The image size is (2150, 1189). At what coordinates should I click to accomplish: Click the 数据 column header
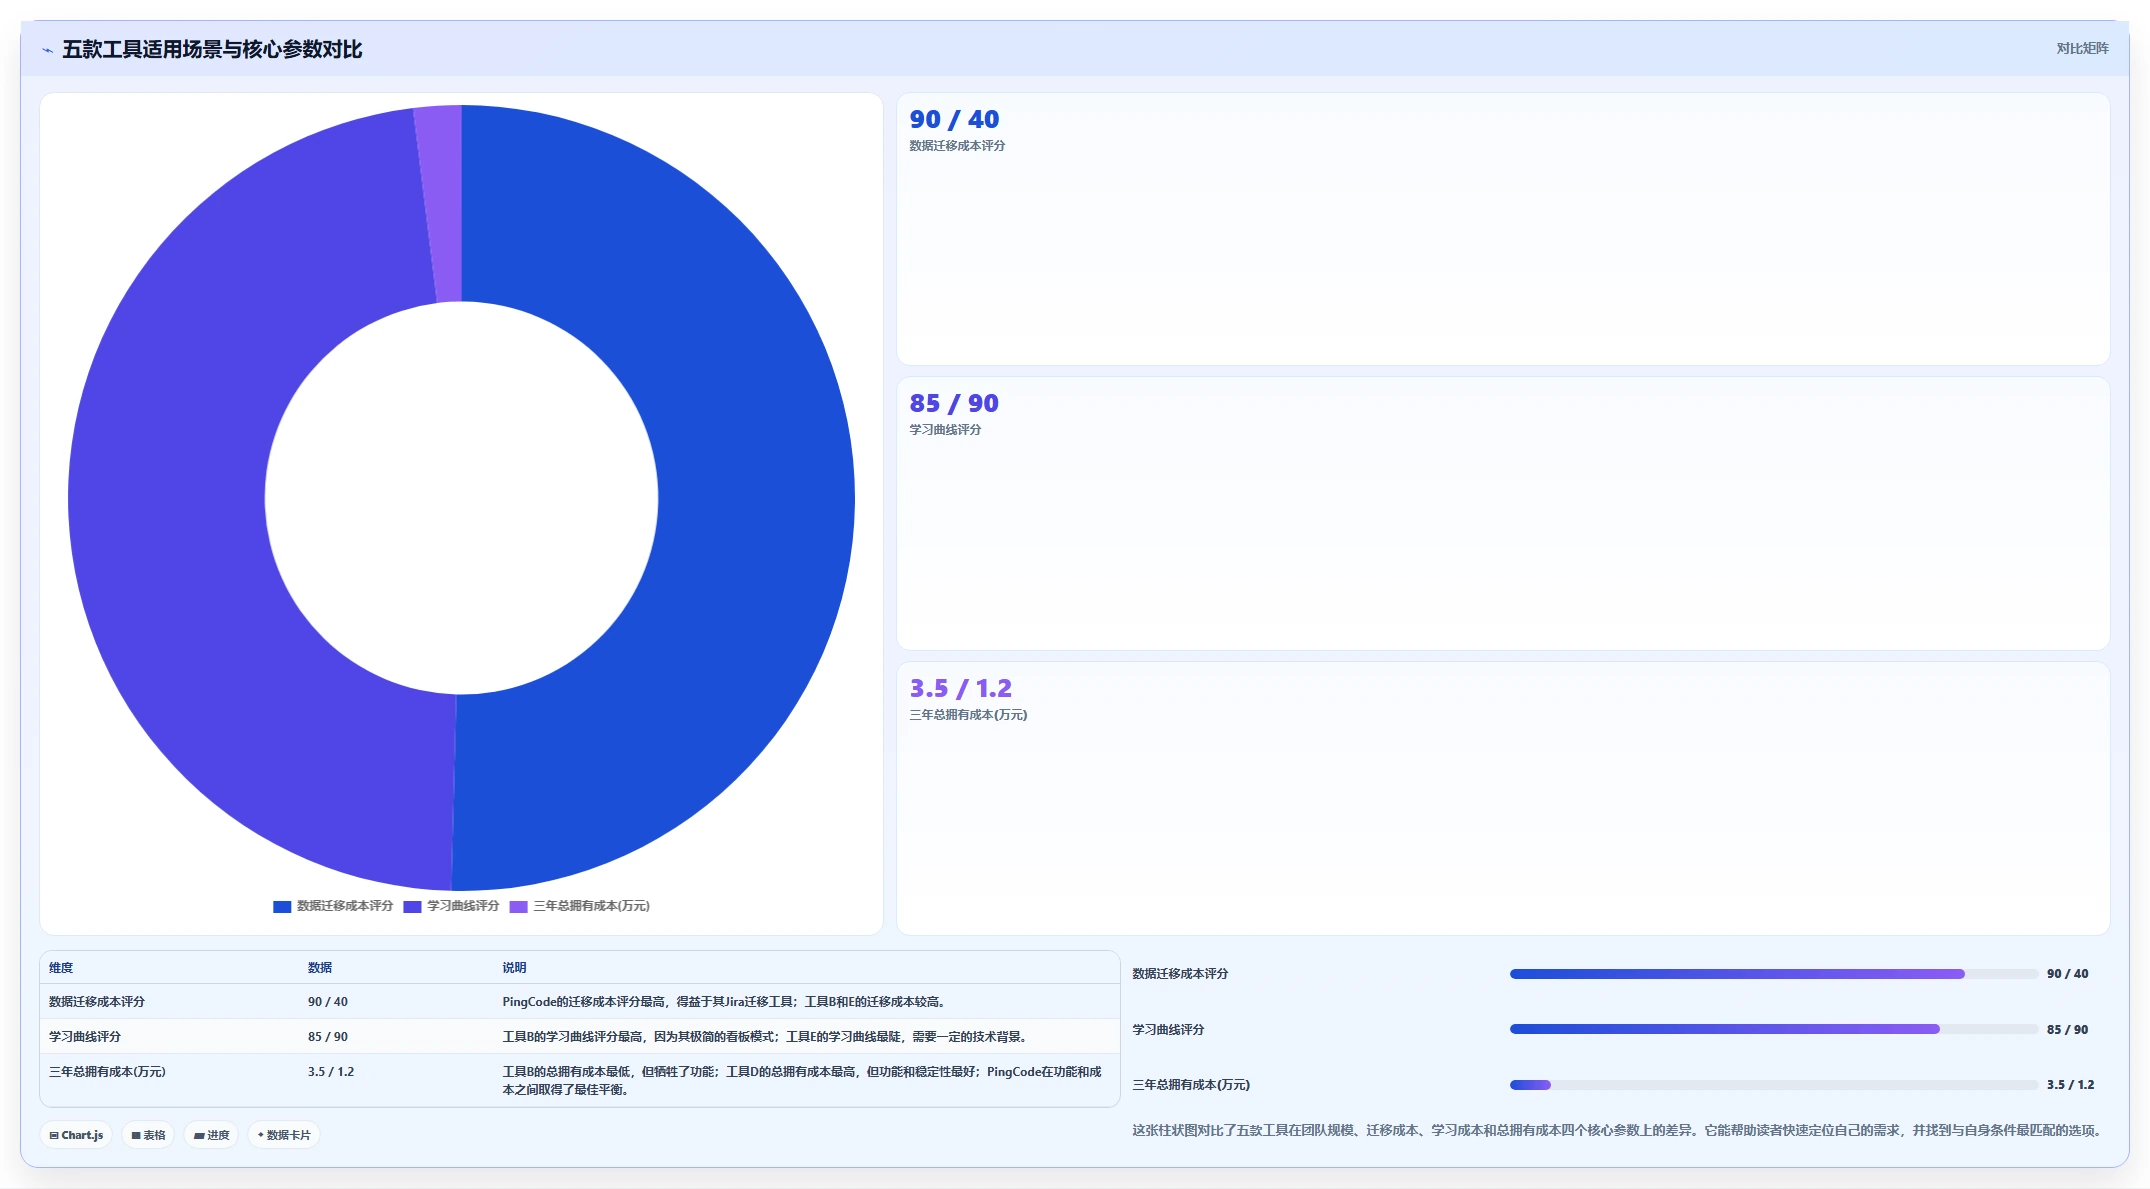(x=320, y=968)
